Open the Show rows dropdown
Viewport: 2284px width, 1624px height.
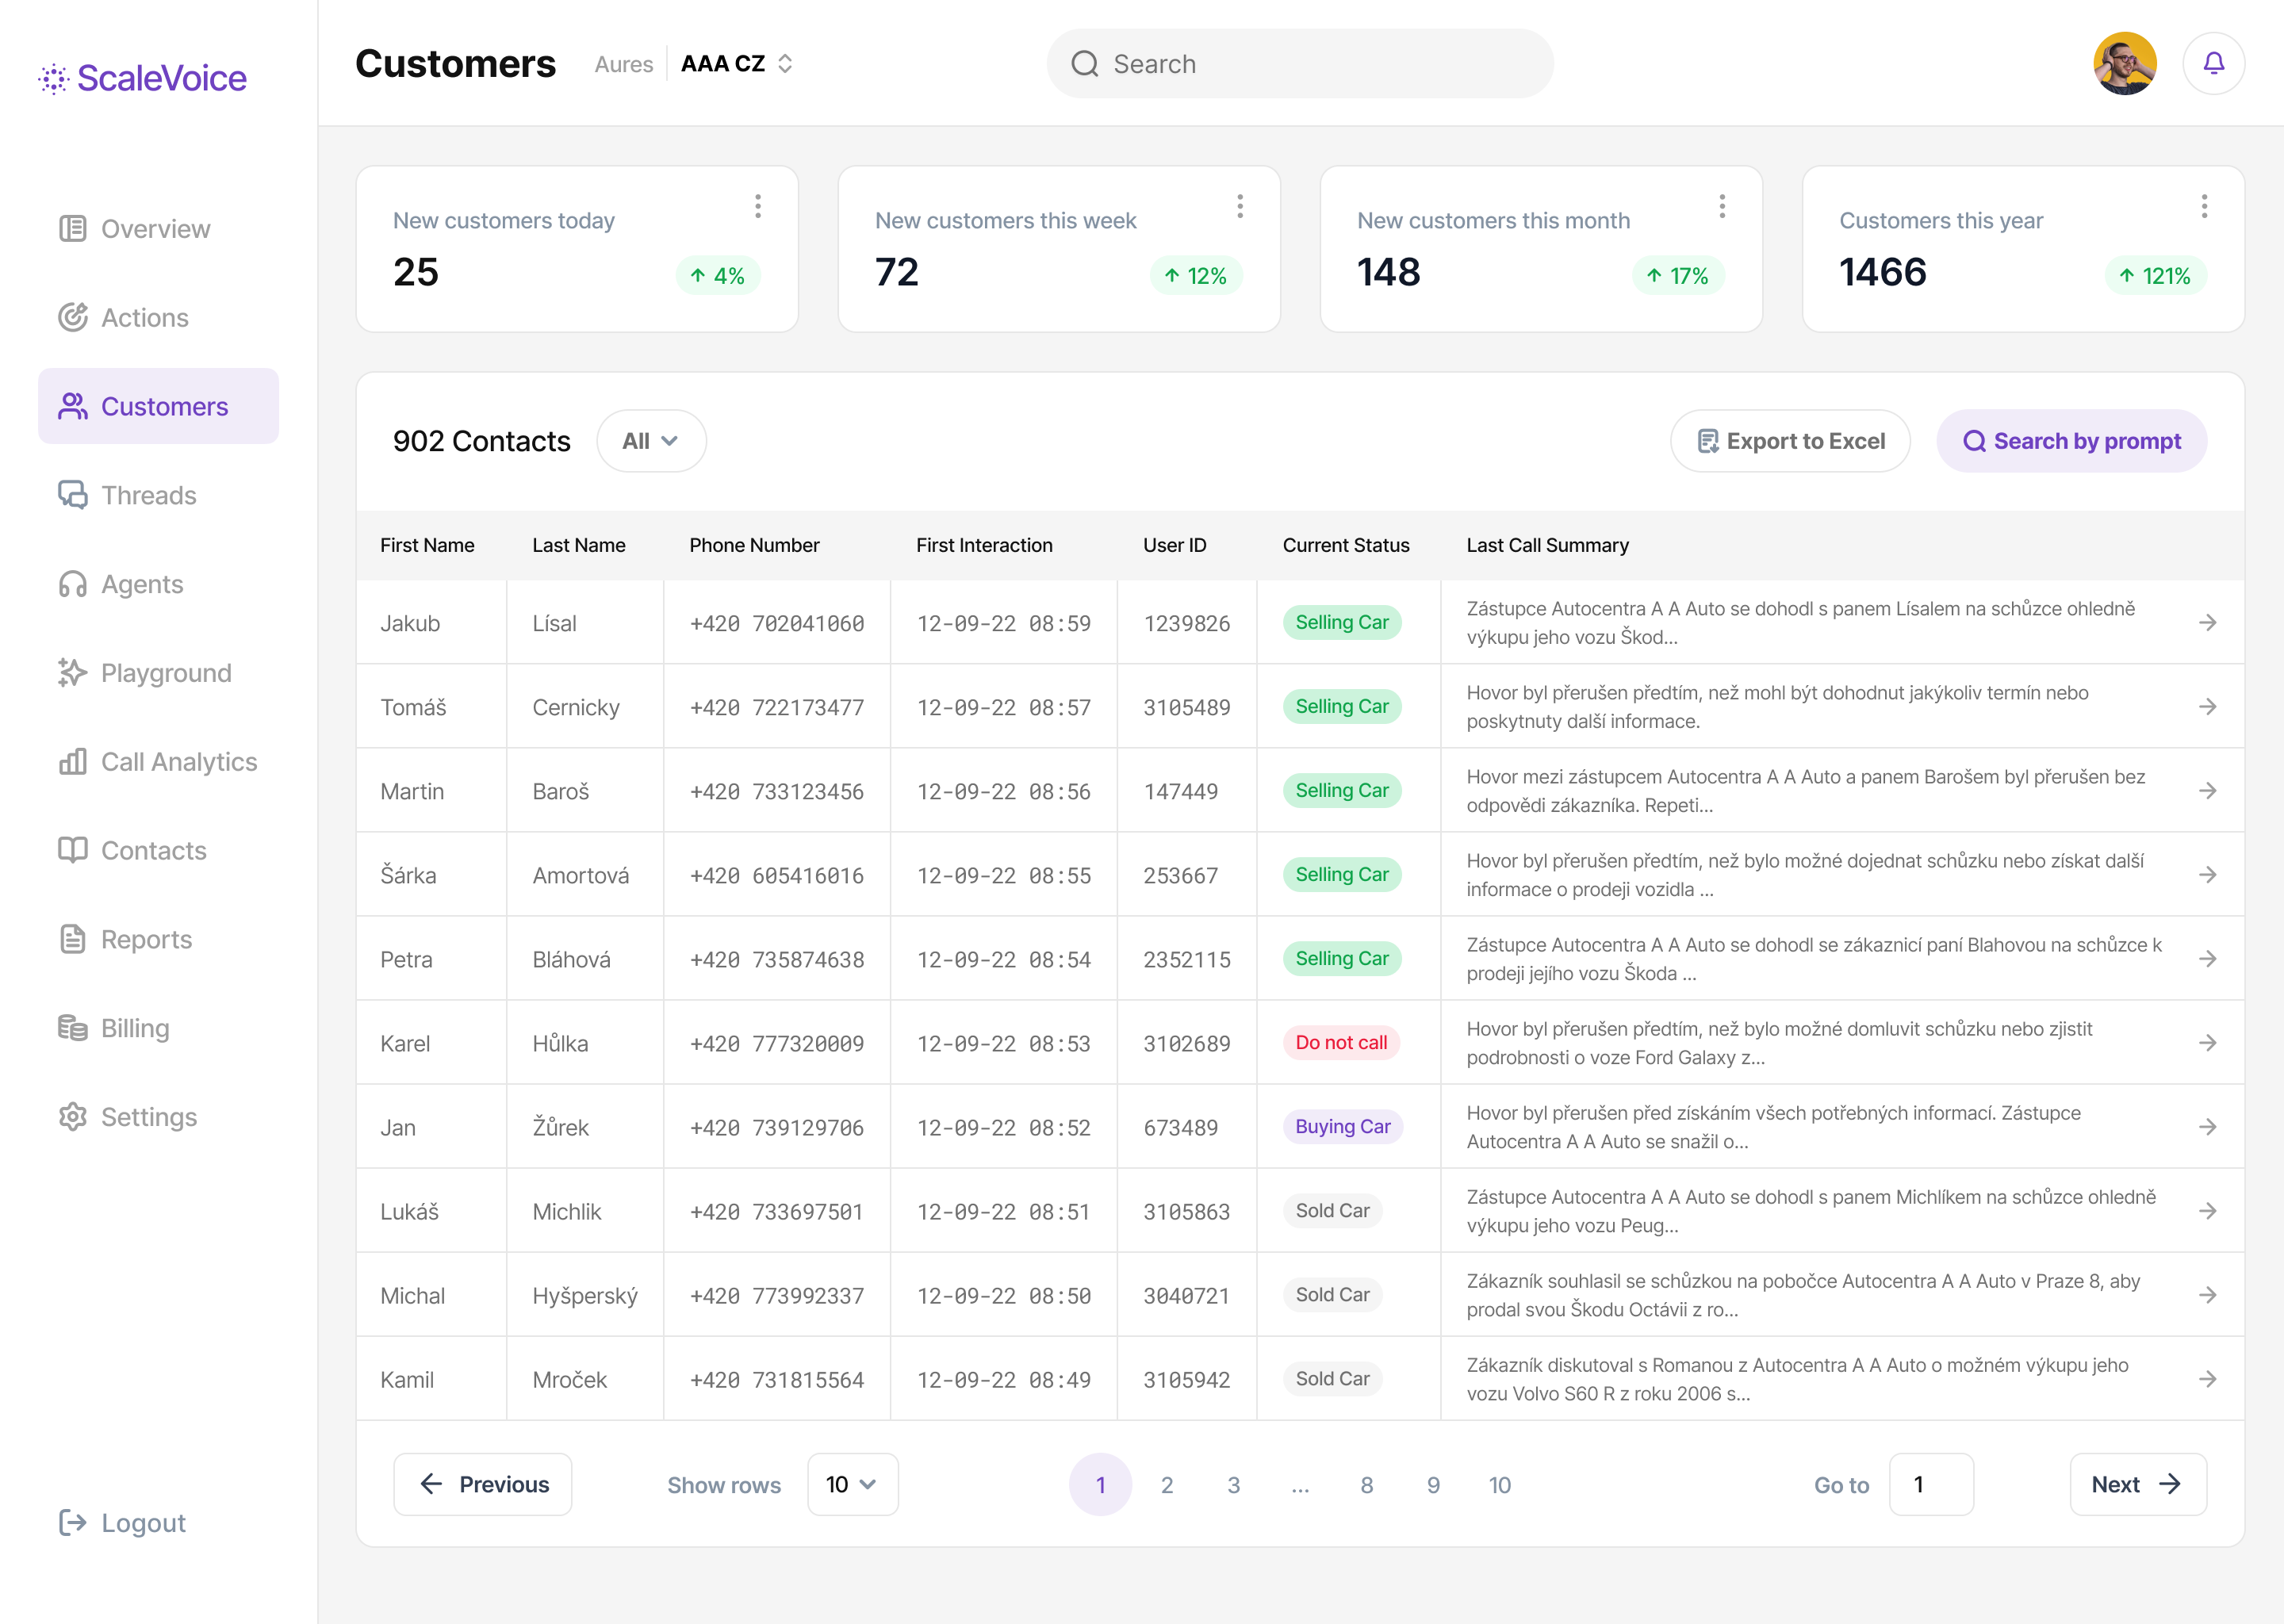(852, 1484)
